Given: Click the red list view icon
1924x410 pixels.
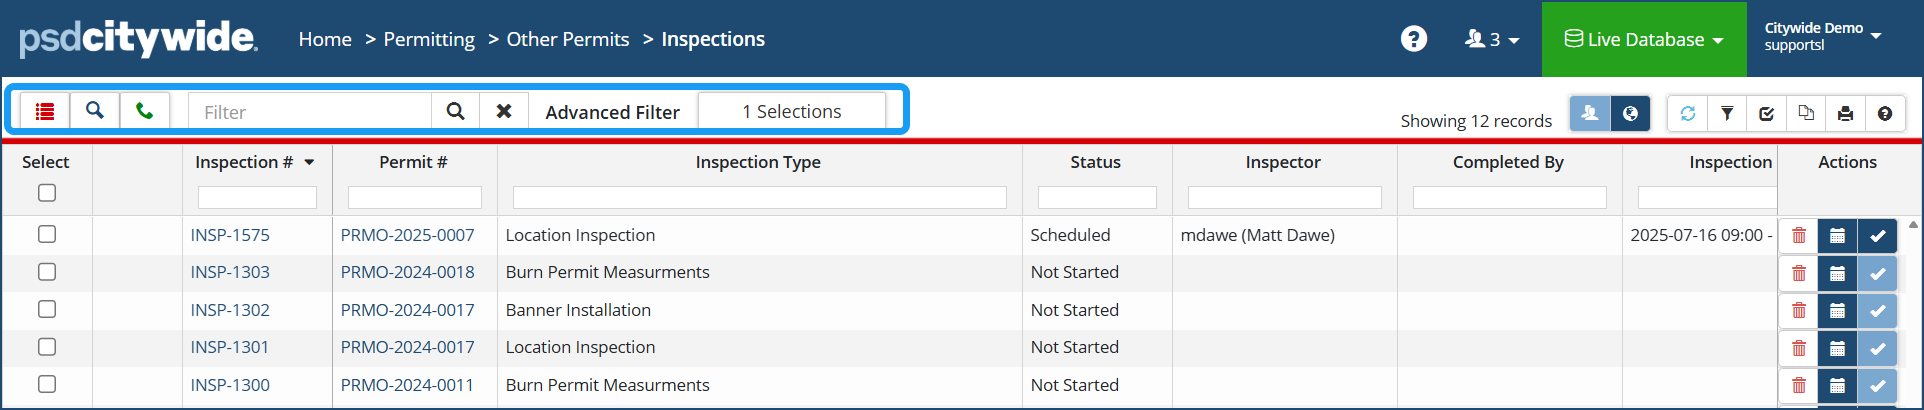Looking at the screenshot, I should pos(45,111).
